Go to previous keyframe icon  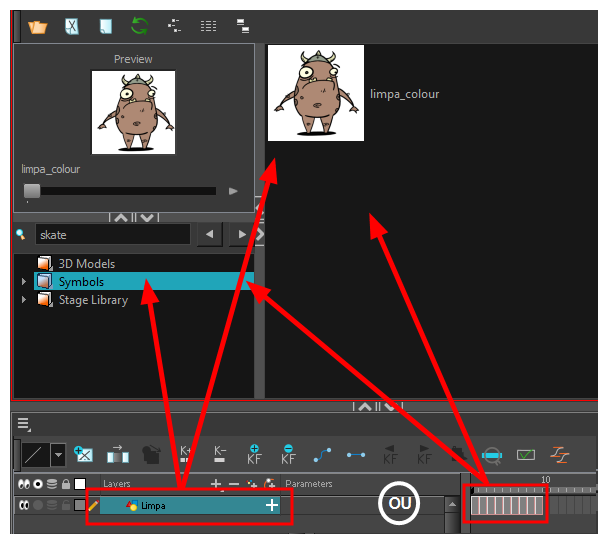click(390, 454)
